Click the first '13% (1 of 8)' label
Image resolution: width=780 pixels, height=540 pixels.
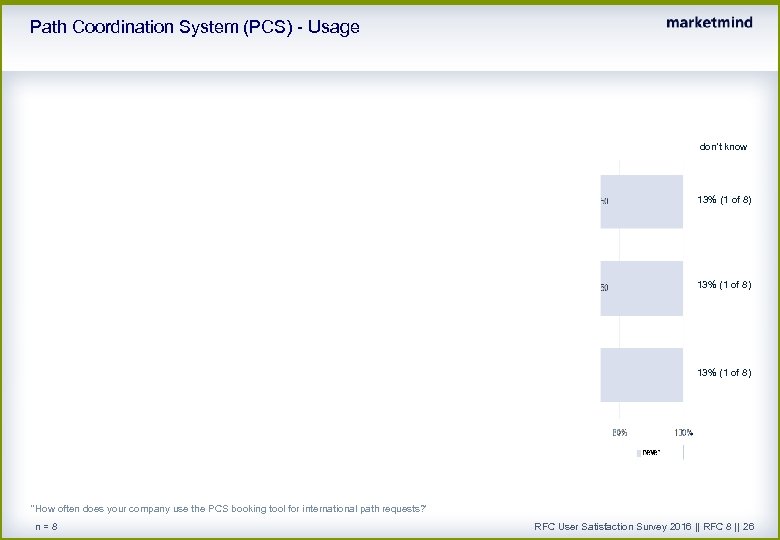click(x=724, y=200)
